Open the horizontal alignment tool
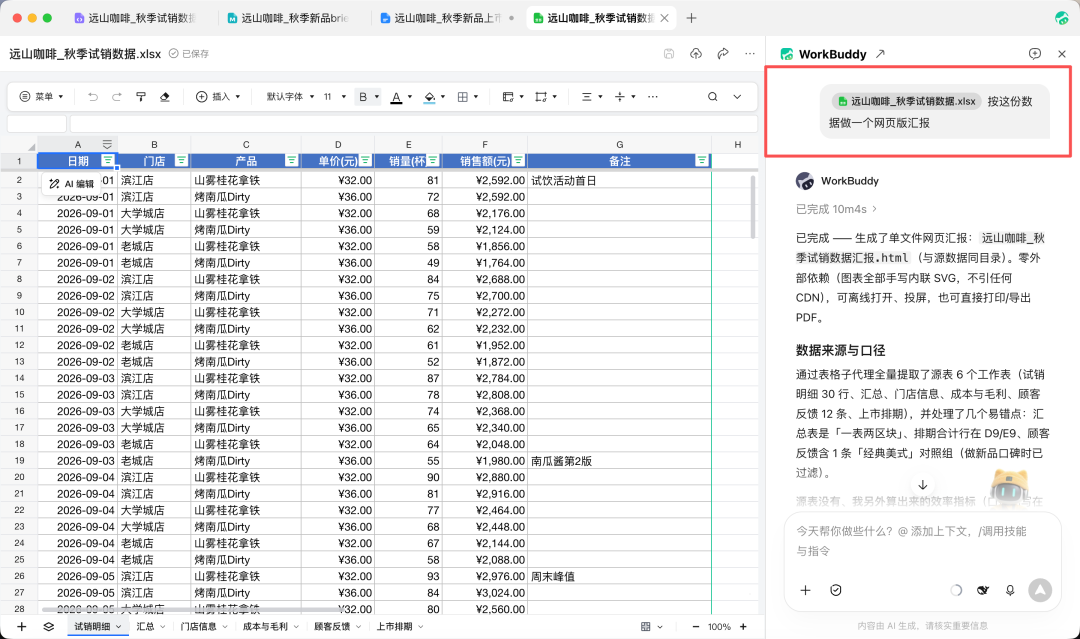 point(587,97)
